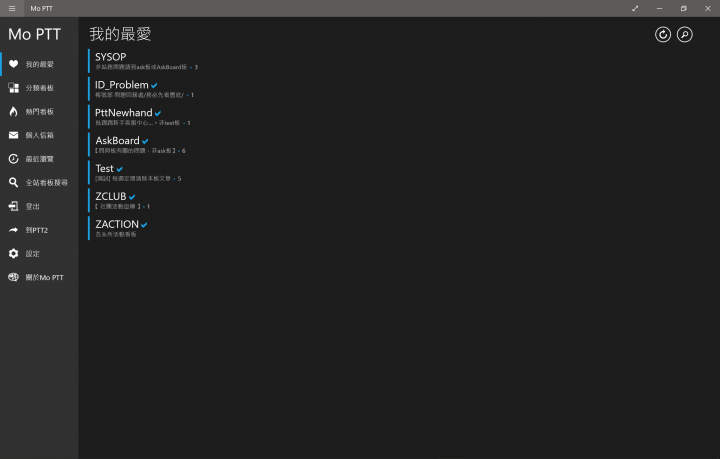Image resolution: width=720 pixels, height=459 pixels.
Task: Switch to PTT2 via 到PTT2 item
Action: [39, 230]
